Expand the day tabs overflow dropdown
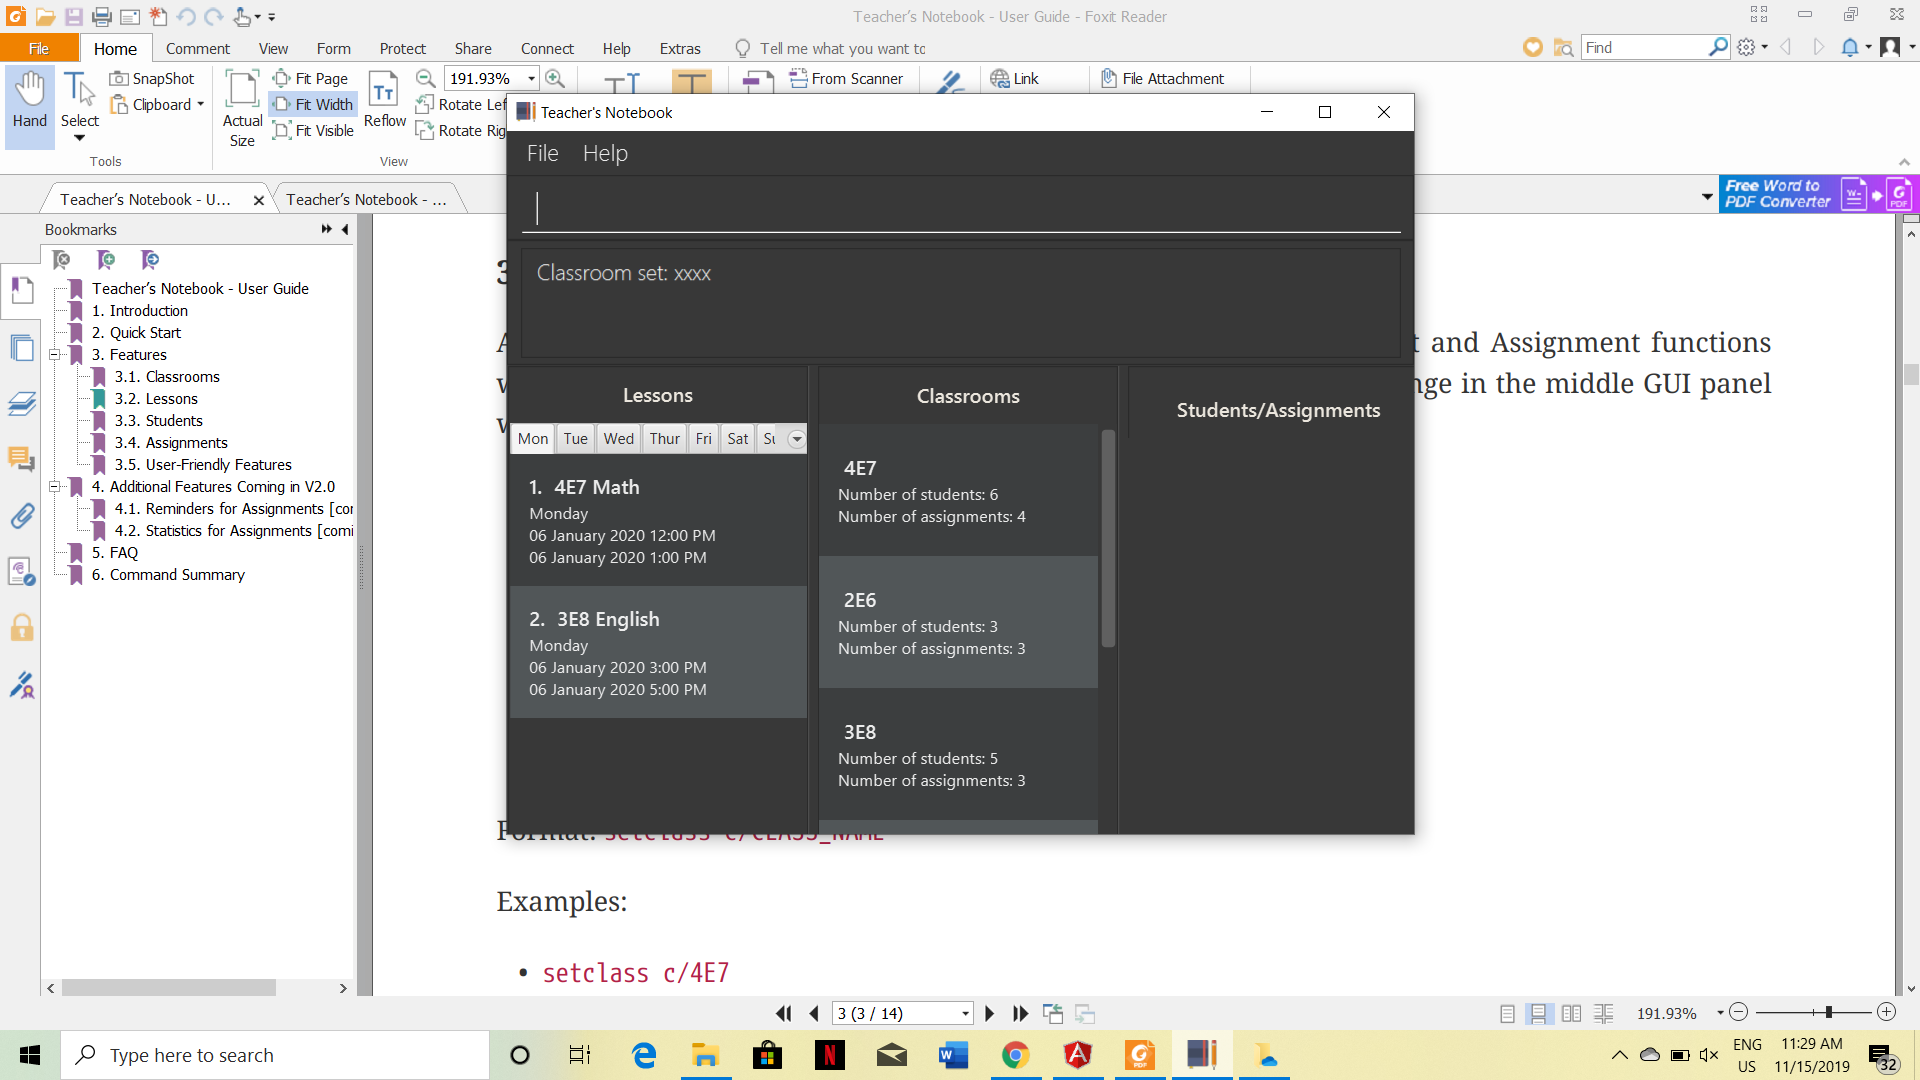This screenshot has width=1920, height=1080. click(796, 439)
